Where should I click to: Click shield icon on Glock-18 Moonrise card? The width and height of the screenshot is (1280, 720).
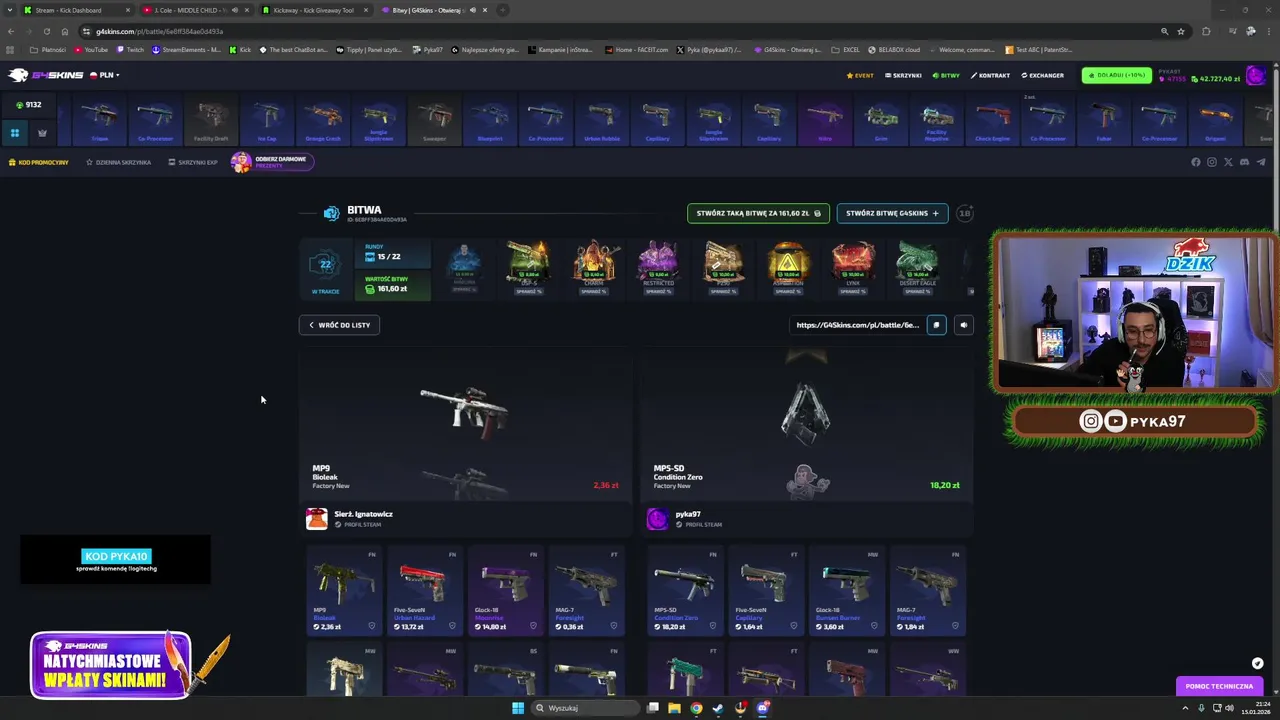tap(533, 626)
